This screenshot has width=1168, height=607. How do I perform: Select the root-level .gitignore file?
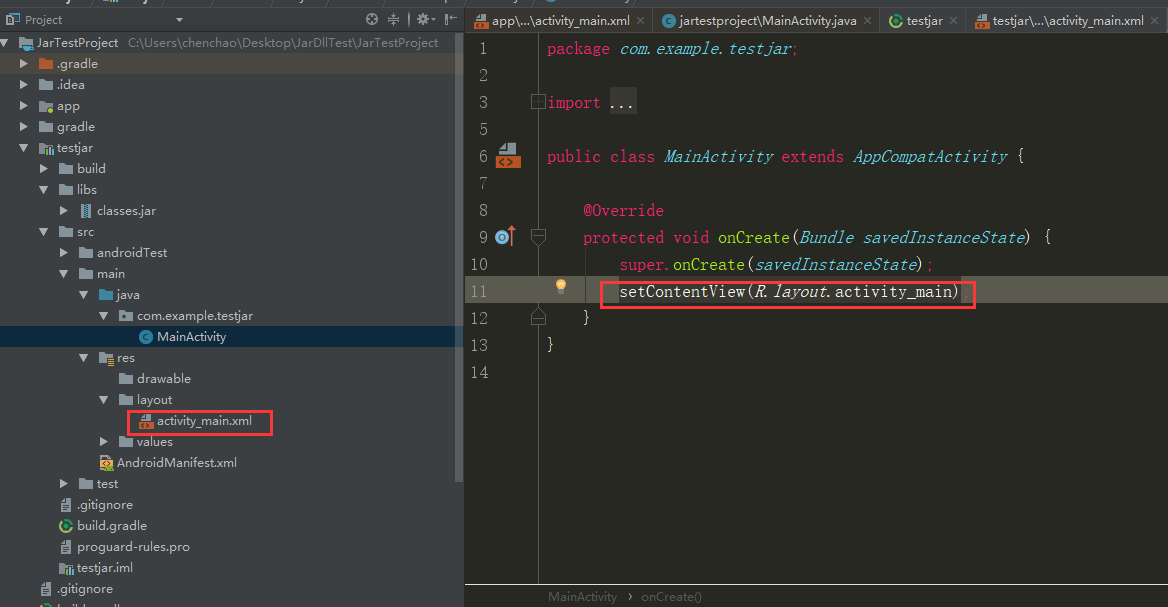[x=85, y=589]
